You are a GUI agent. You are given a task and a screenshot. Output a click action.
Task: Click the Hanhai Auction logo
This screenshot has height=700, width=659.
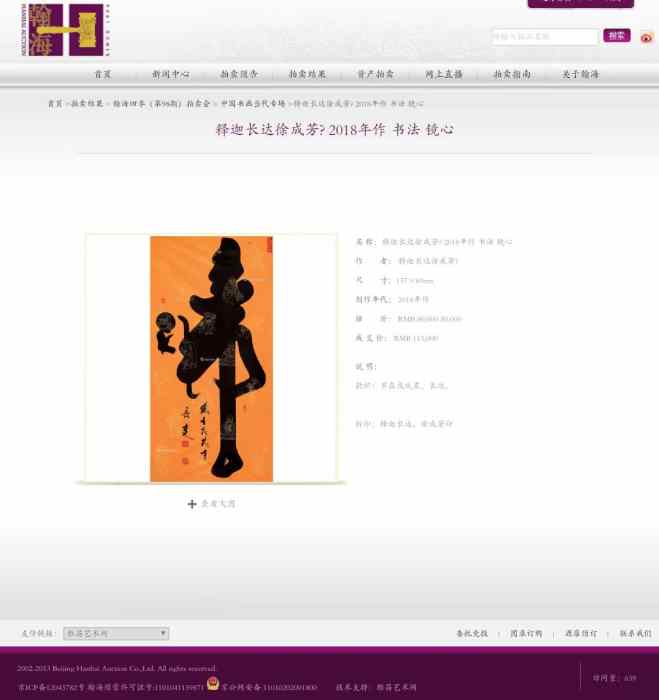[65, 30]
